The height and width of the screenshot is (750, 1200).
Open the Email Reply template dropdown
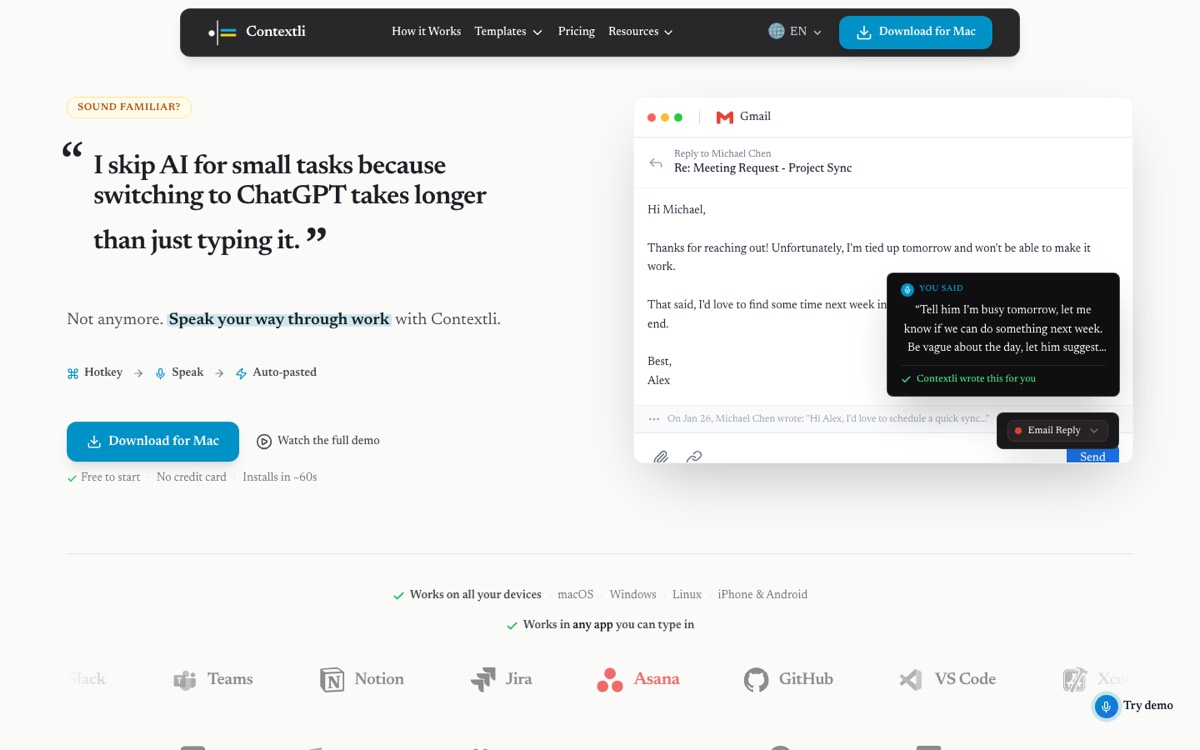coord(1058,431)
